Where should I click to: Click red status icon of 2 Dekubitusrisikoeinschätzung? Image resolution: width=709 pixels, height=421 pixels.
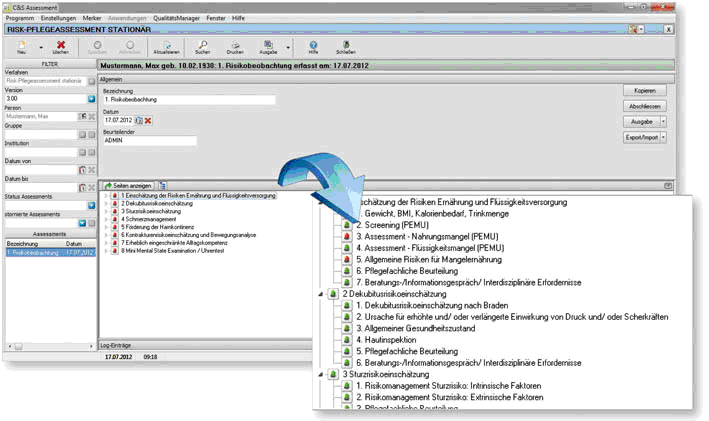point(115,203)
